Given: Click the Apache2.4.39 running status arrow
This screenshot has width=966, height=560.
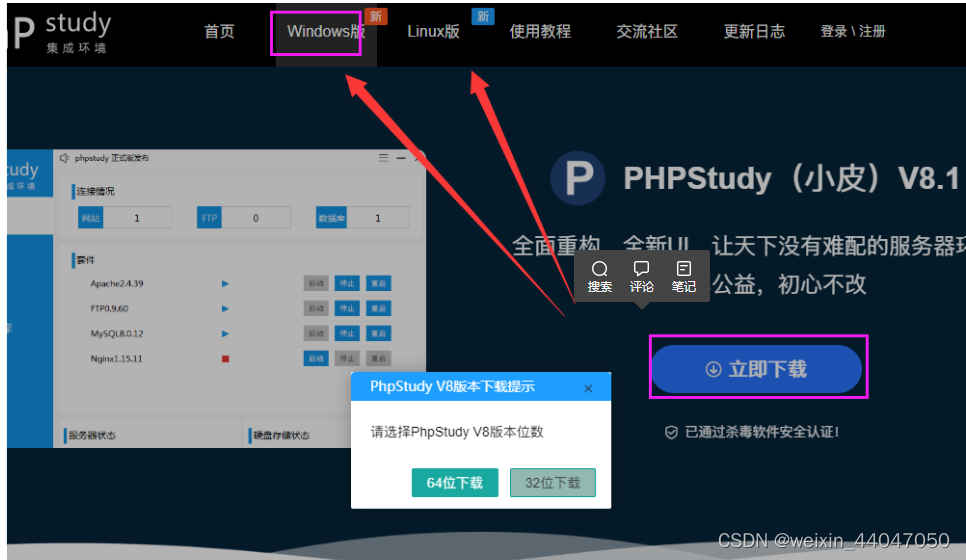Looking at the screenshot, I should coord(225,283).
